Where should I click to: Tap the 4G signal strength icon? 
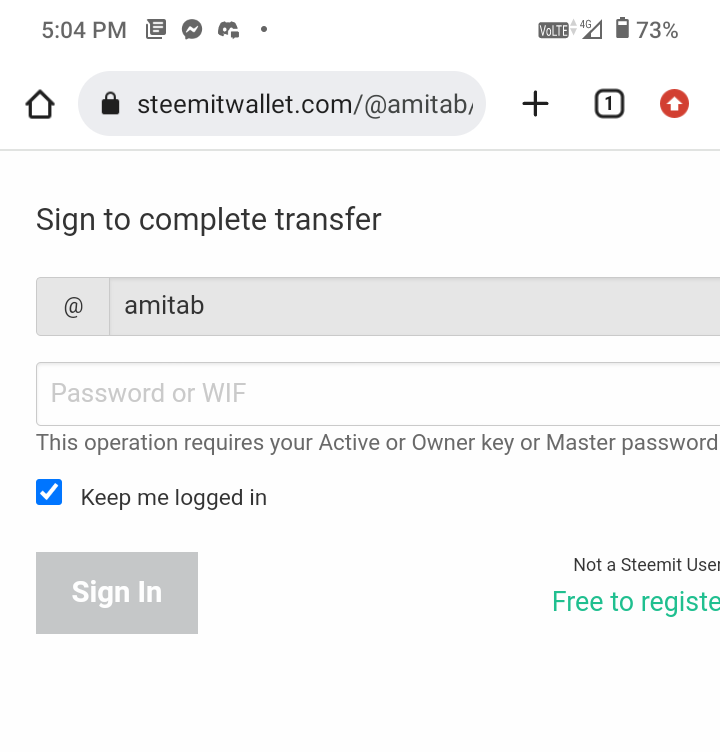click(x=591, y=29)
